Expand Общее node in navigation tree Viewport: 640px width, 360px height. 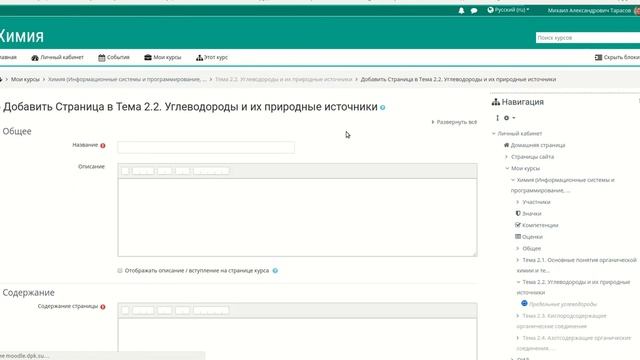[518, 249]
